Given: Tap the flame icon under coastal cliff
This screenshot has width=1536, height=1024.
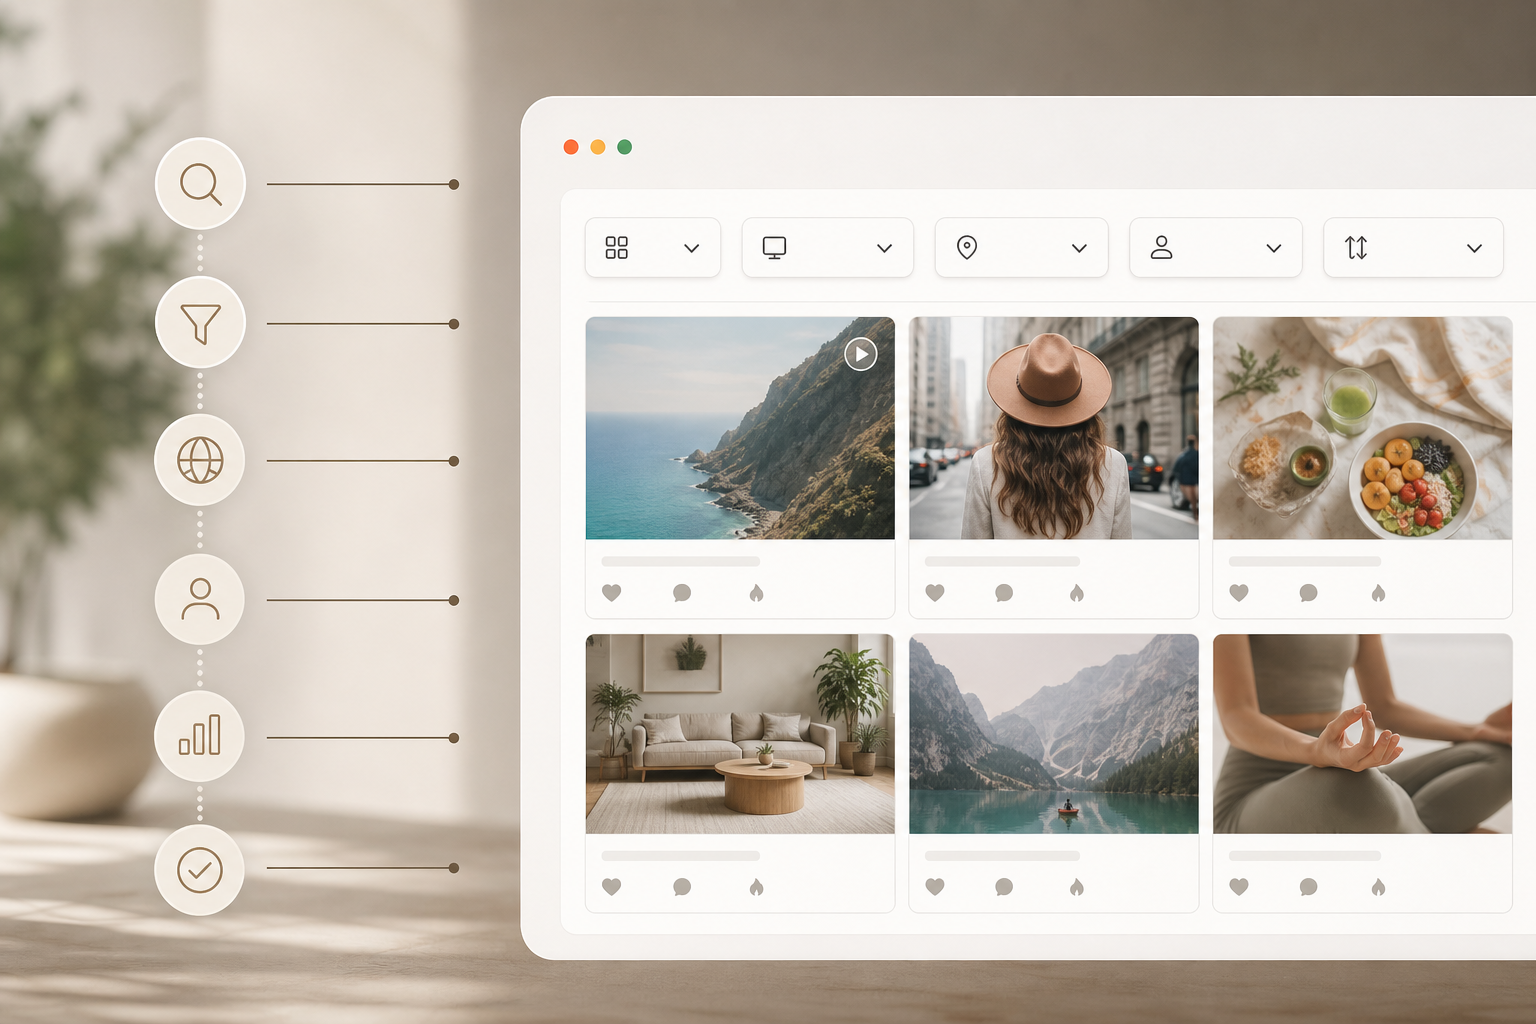Looking at the screenshot, I should click(x=756, y=593).
